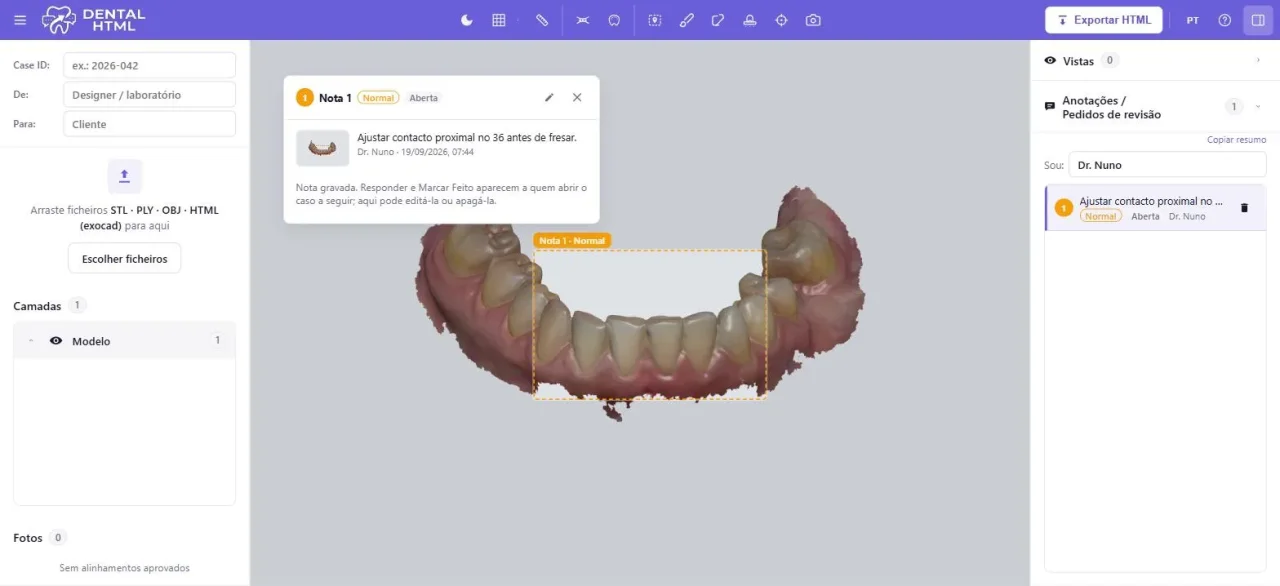Toggle dark mode moon icon
1280x586 pixels.
[x=467, y=20]
